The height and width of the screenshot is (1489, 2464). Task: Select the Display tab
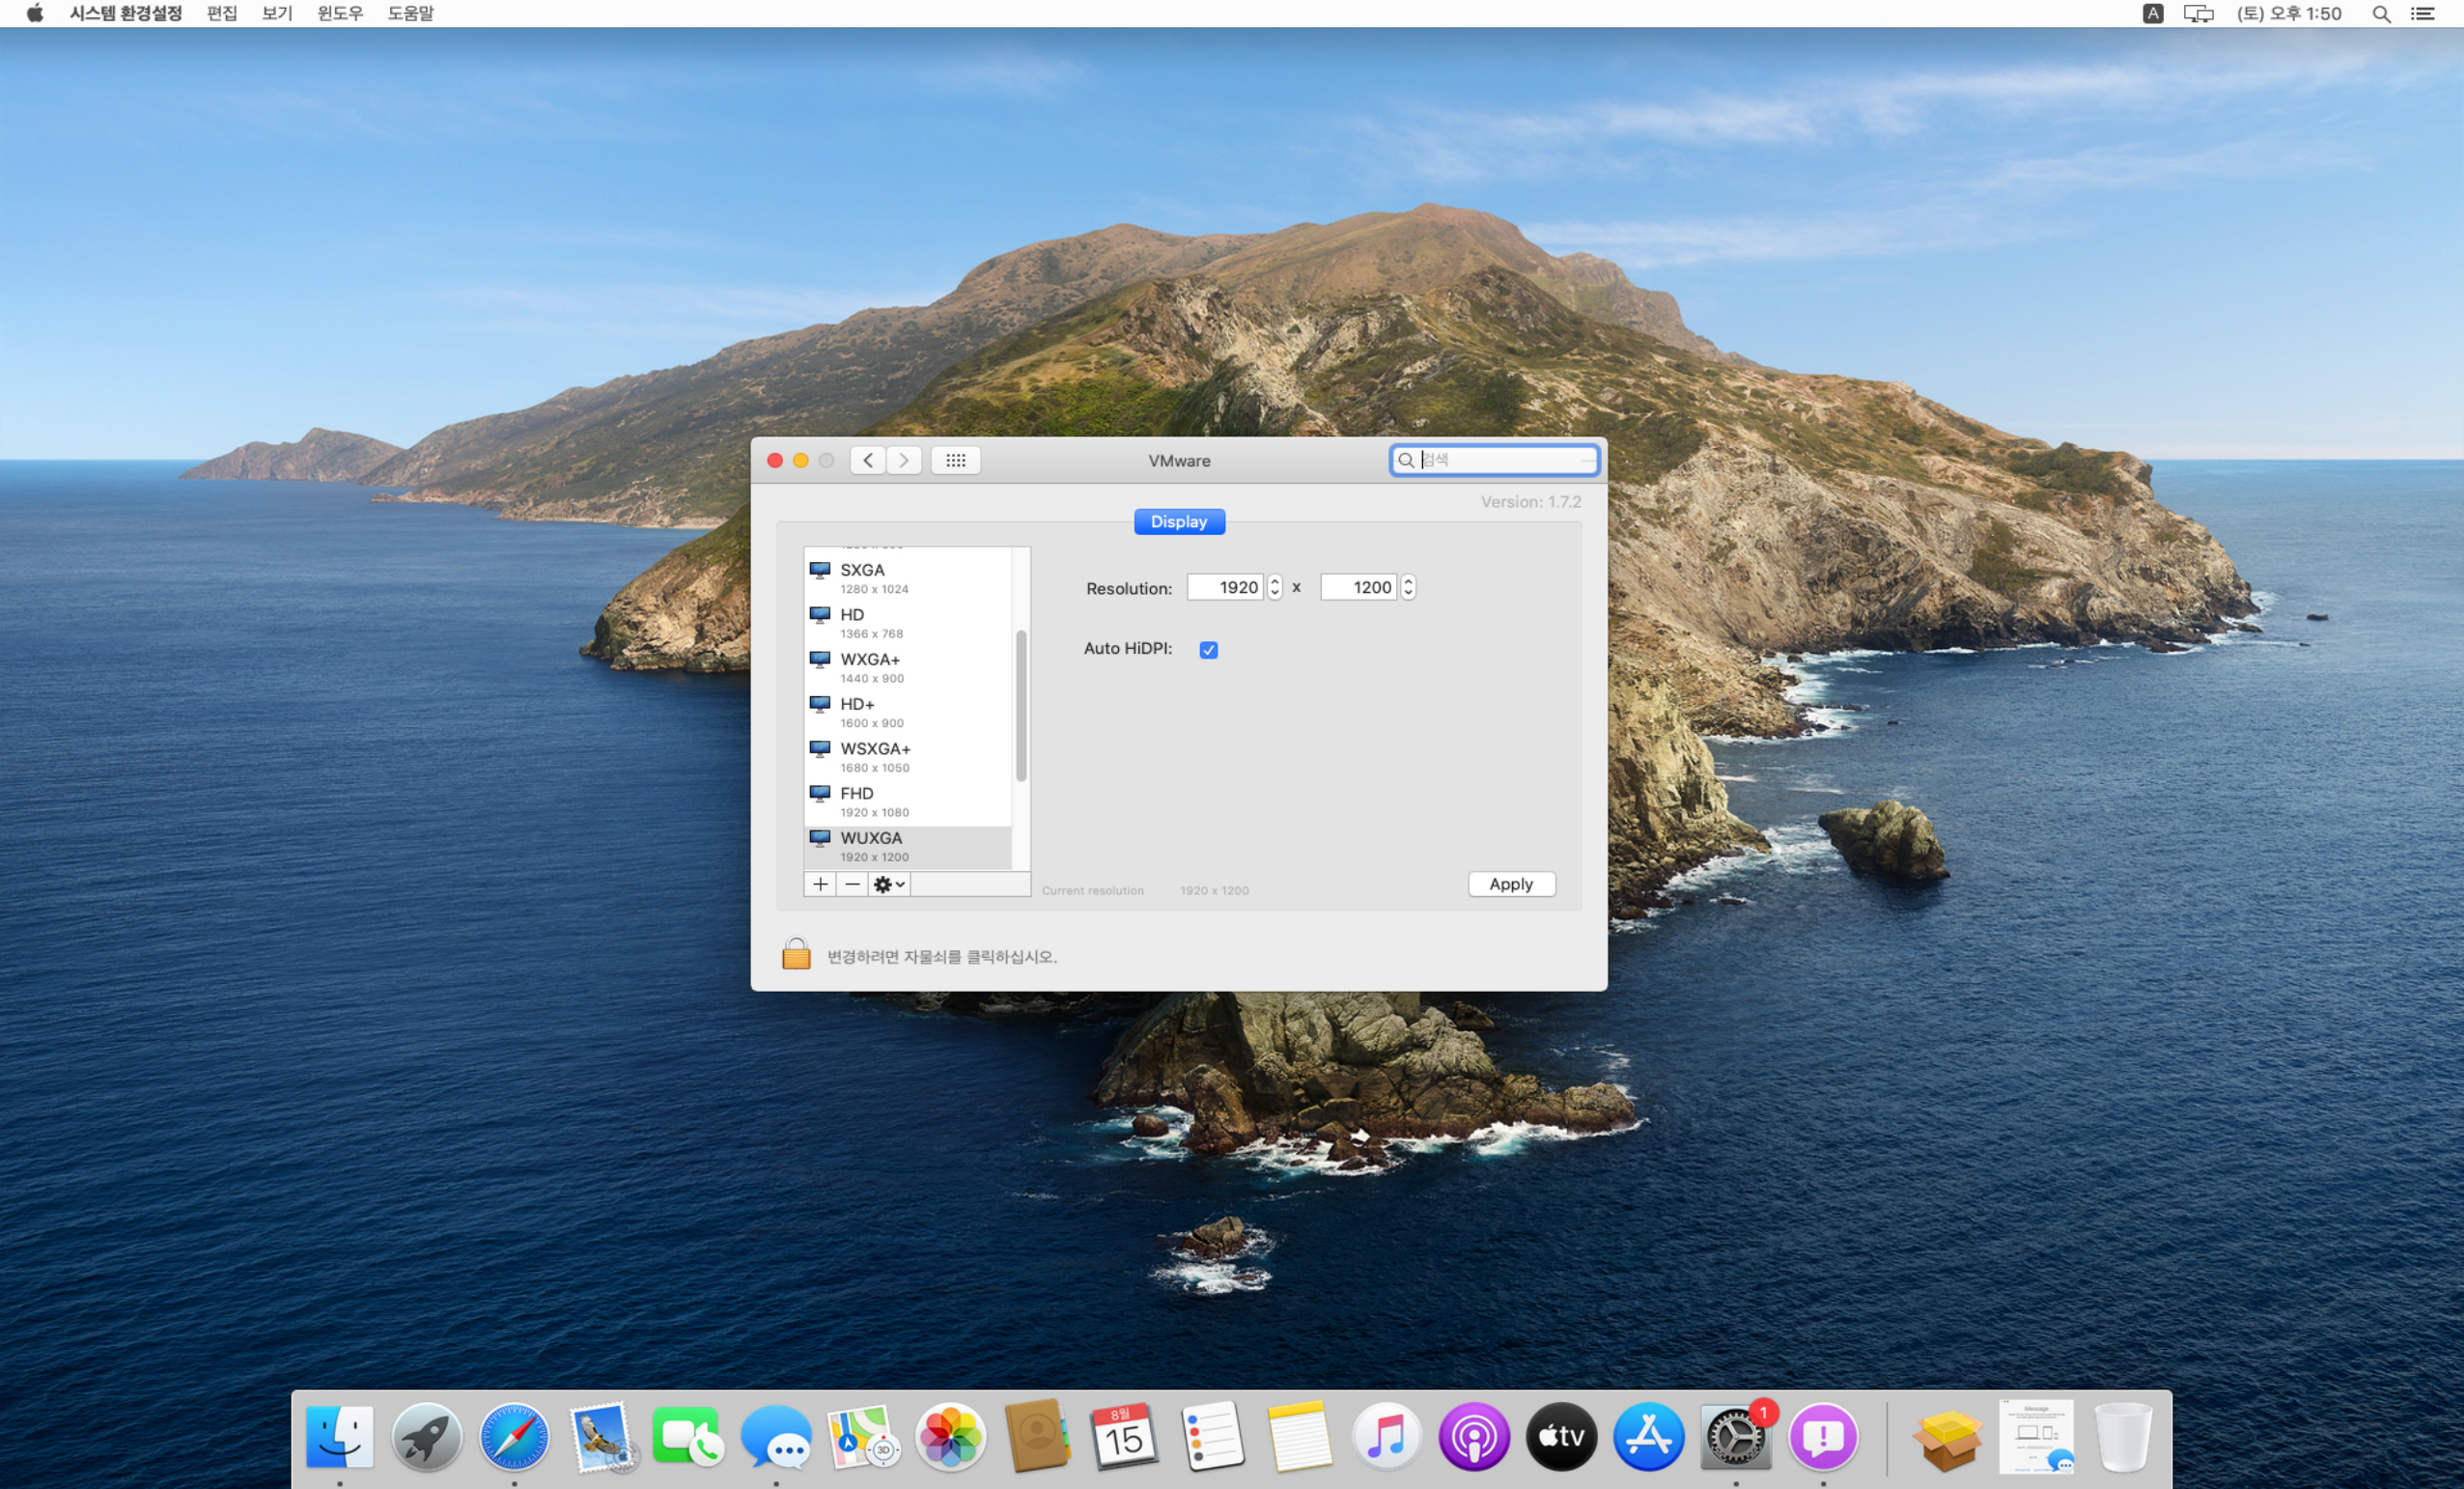[1179, 522]
